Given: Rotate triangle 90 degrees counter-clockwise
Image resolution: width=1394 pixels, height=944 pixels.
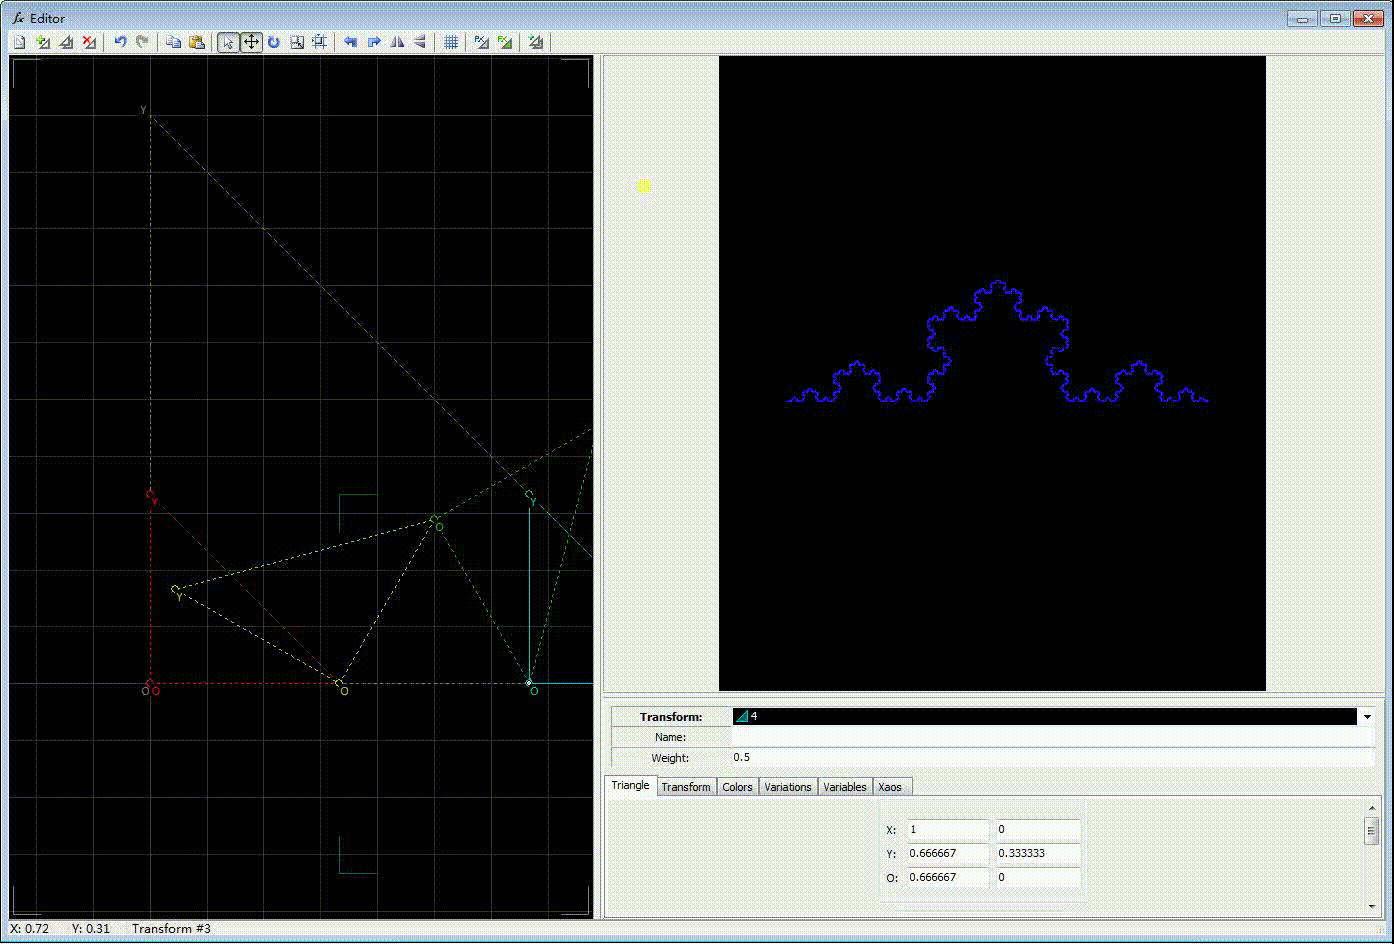Looking at the screenshot, I should coord(351,42).
